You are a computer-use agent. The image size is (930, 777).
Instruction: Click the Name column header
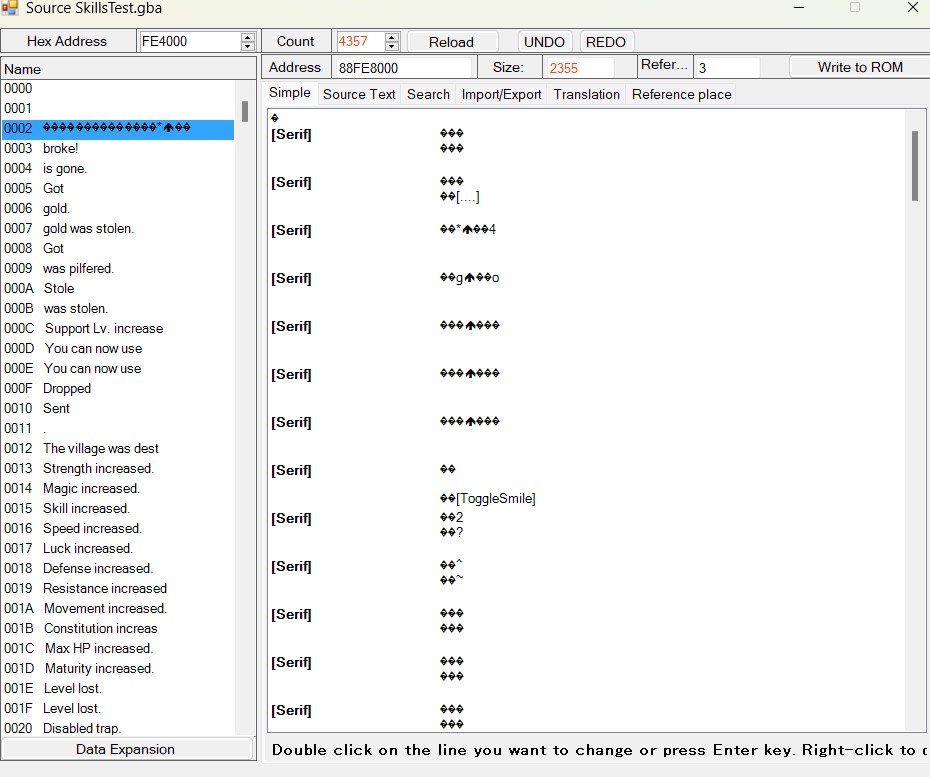click(128, 69)
